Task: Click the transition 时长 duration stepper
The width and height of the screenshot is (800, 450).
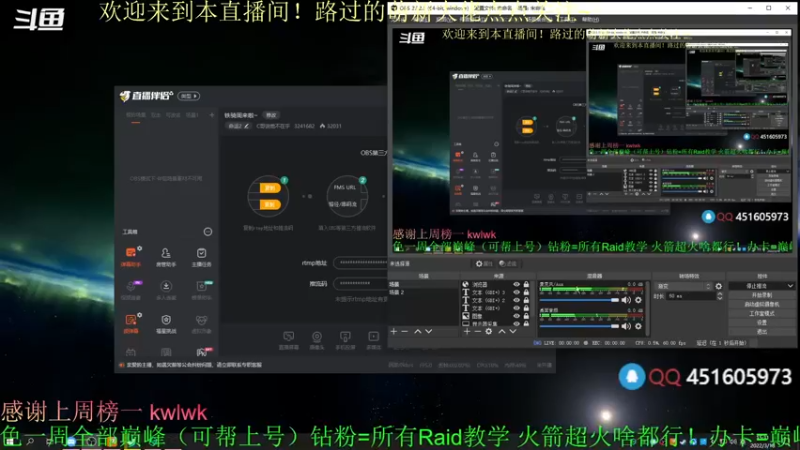Action: tap(719, 296)
